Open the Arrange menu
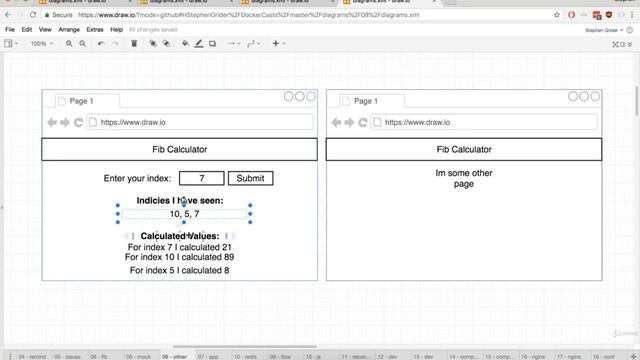Image resolution: width=640 pixels, height=360 pixels. click(x=69, y=29)
